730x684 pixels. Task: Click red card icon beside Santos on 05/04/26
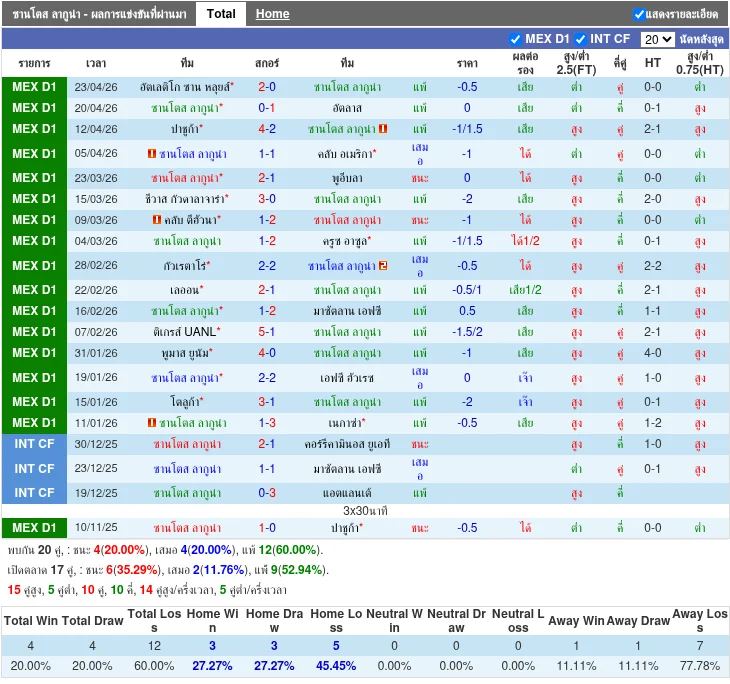(151, 155)
